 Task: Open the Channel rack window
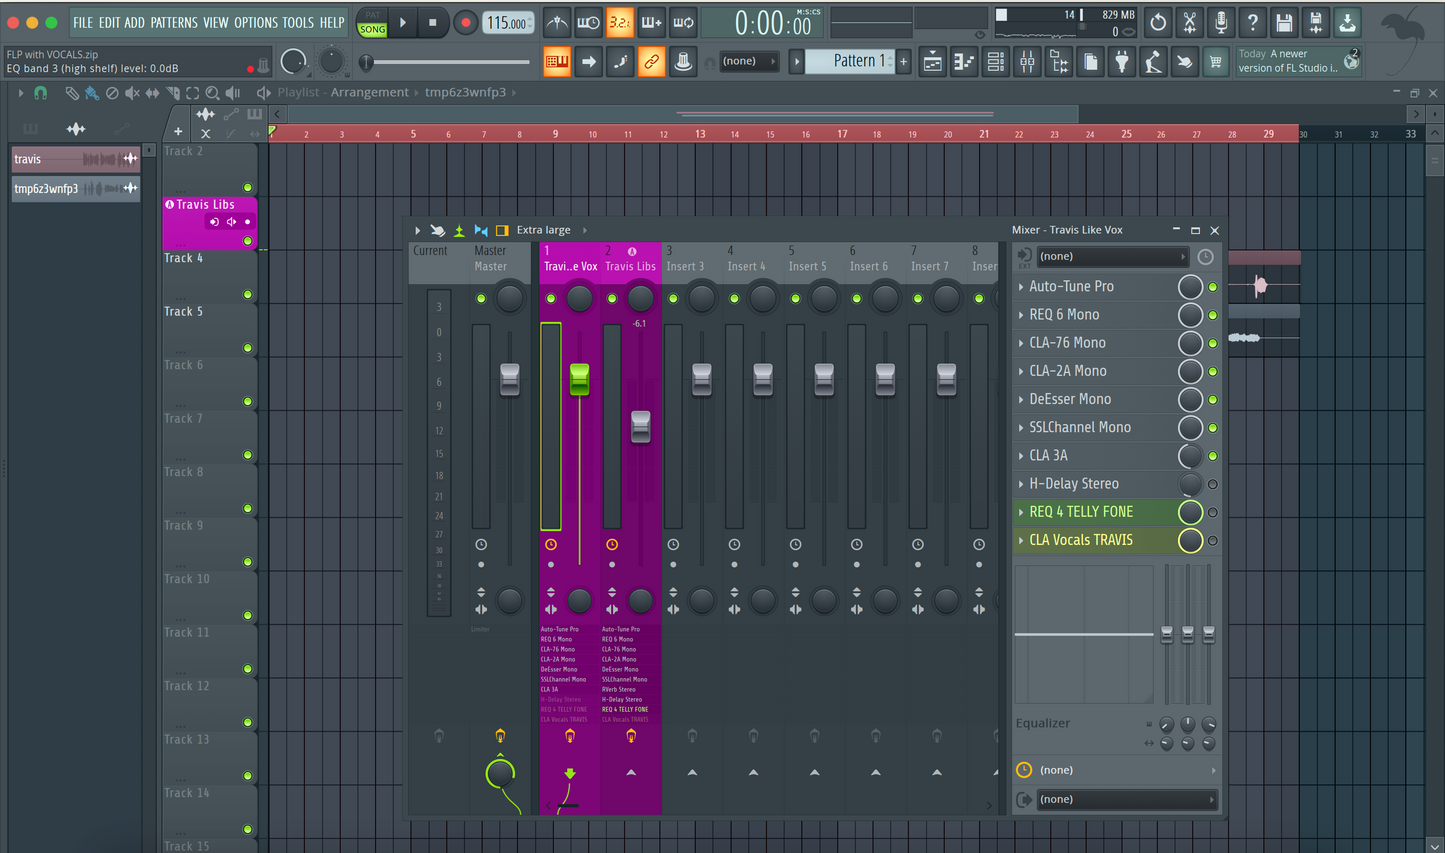click(x=995, y=62)
